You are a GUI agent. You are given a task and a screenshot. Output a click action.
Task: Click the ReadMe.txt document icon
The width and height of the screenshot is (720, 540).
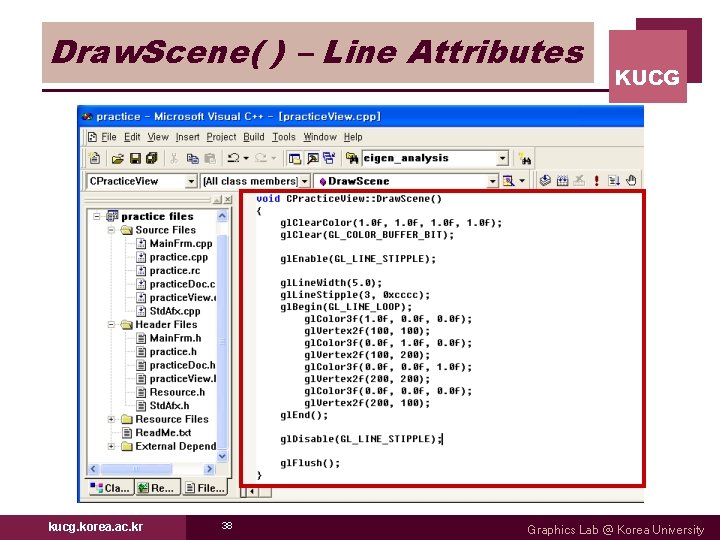click(x=127, y=433)
